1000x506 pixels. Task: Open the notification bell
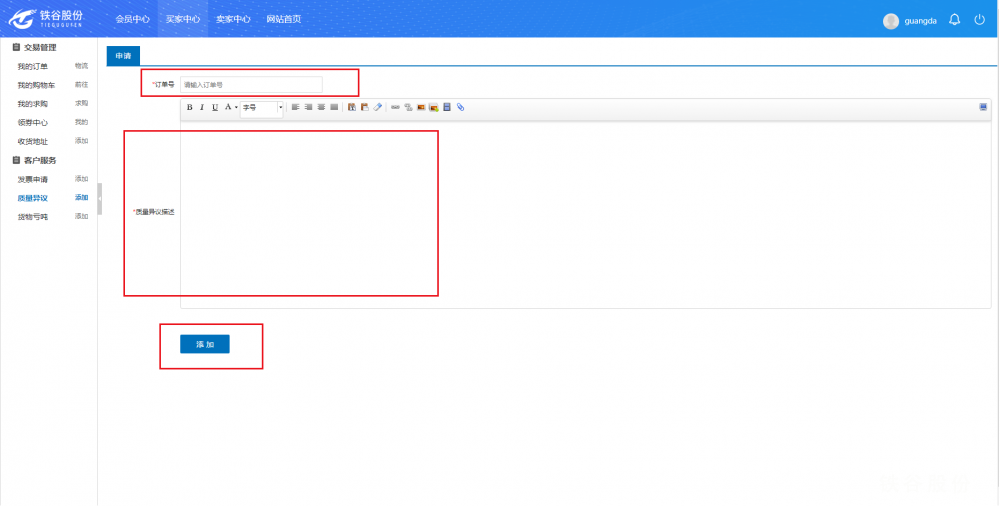point(955,20)
